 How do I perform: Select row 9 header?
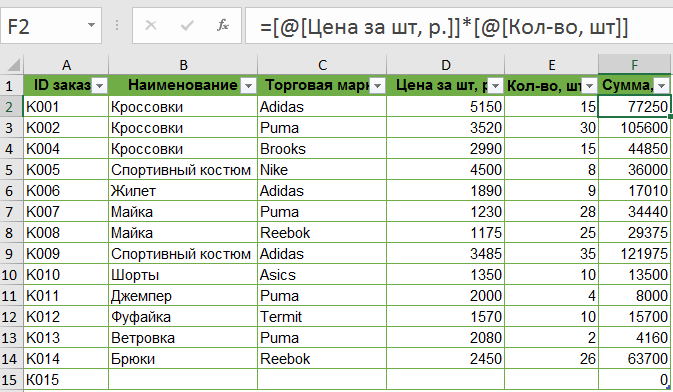(x=9, y=254)
